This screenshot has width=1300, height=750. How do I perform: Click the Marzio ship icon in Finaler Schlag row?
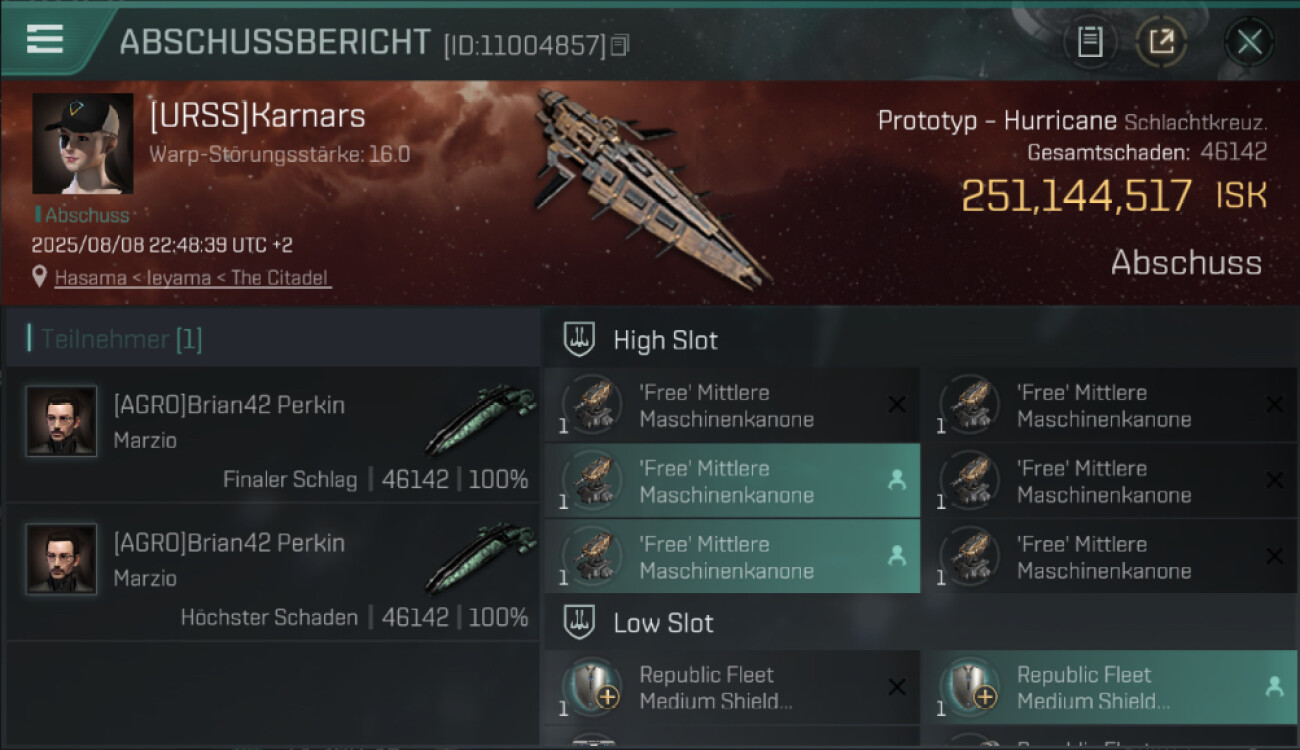[478, 421]
